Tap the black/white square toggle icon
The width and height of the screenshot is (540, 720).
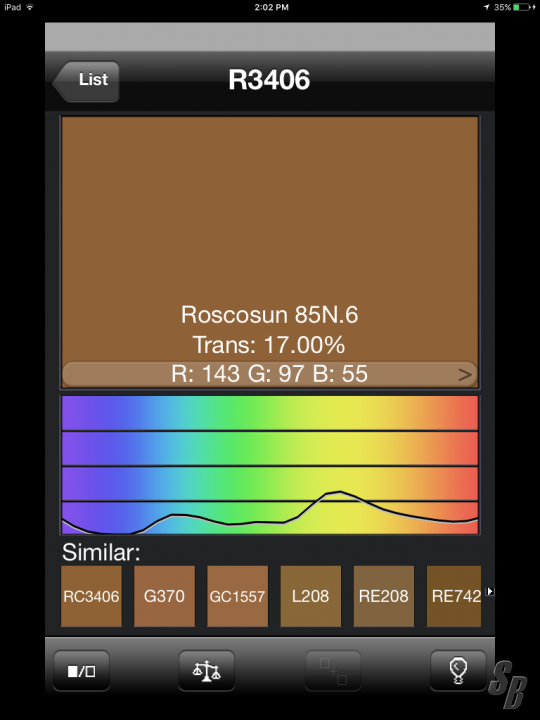81,671
